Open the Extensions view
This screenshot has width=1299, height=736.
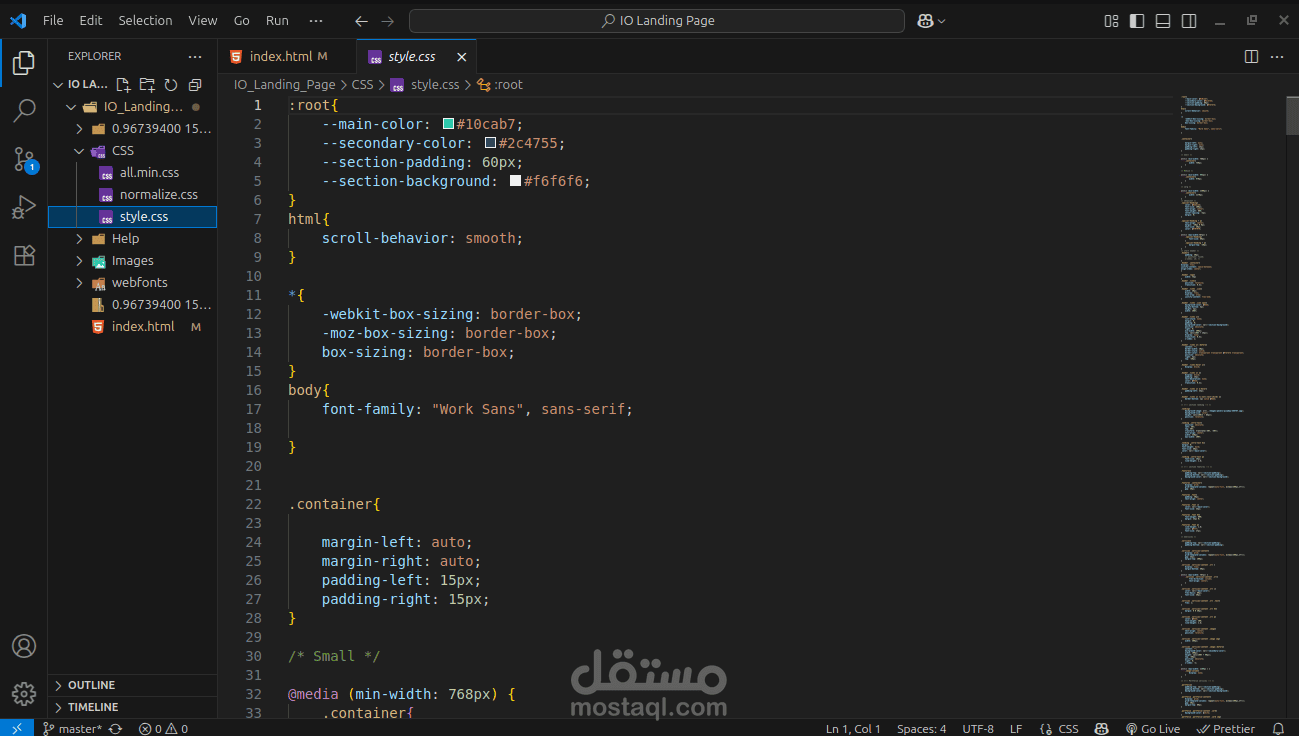coord(24,255)
